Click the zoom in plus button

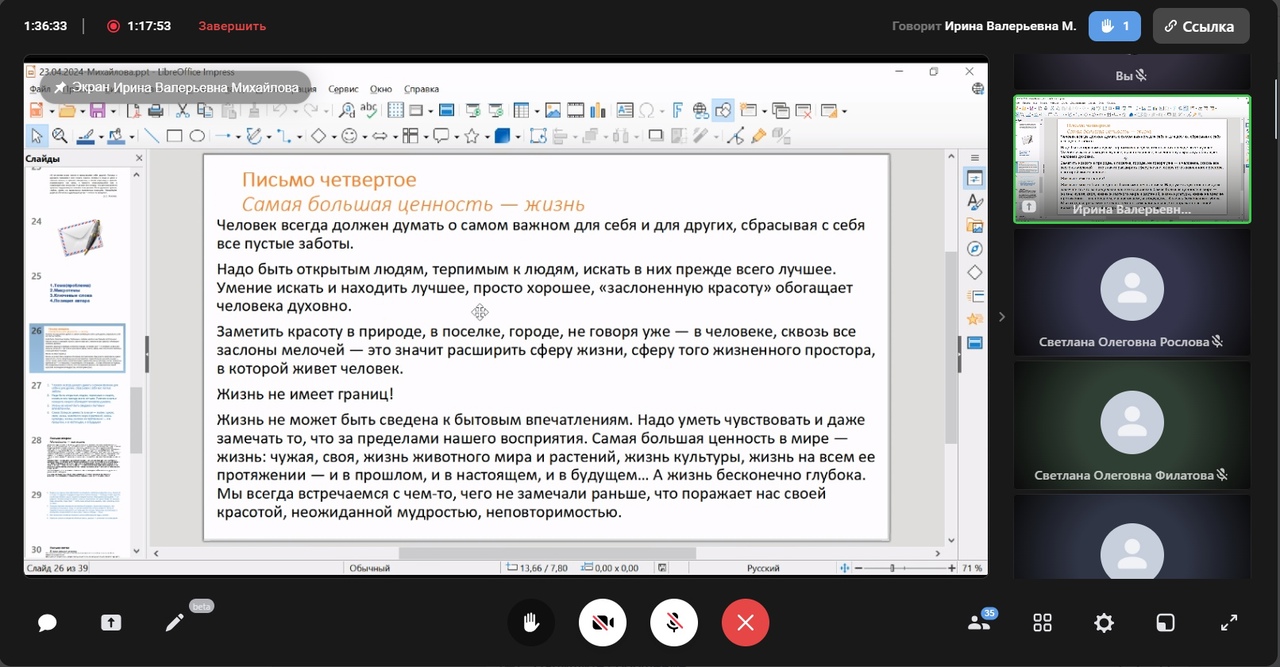(x=952, y=568)
